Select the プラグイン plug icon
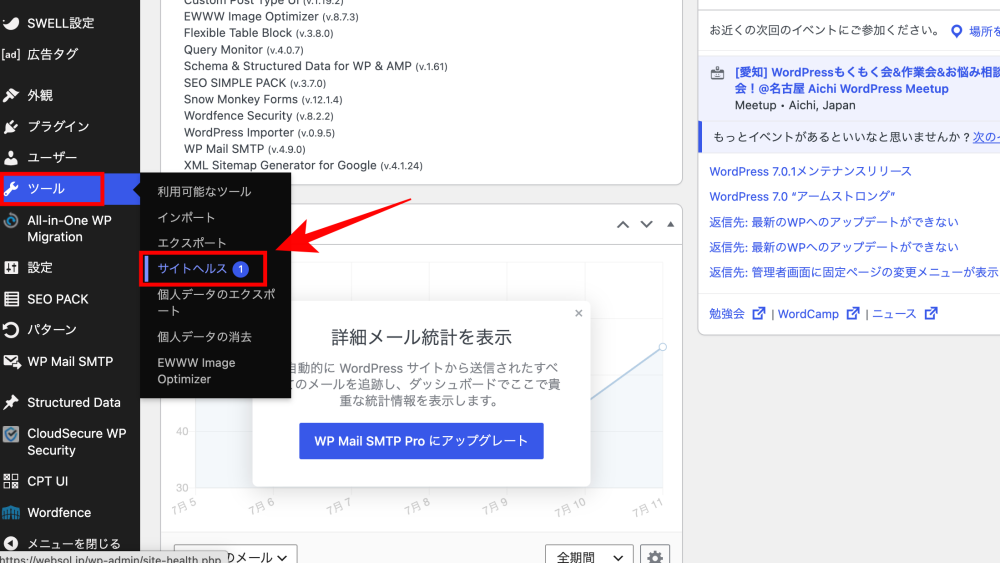This screenshot has height=563, width=1000. tap(11, 126)
